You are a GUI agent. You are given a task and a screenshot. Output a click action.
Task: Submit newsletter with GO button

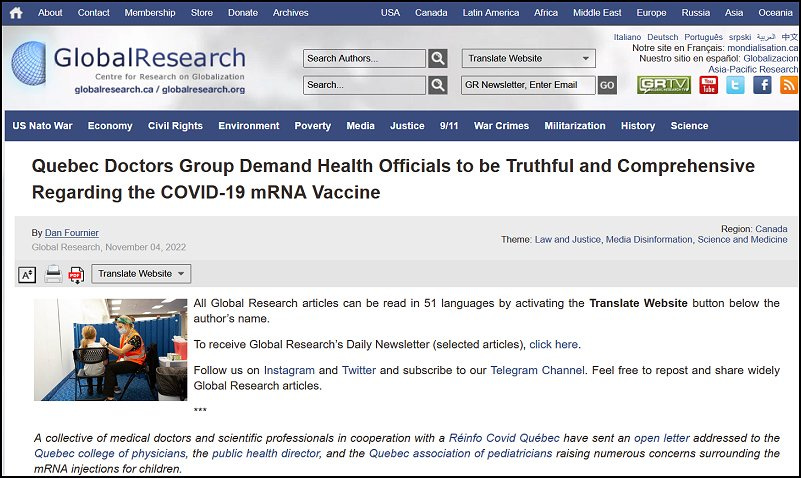pos(607,85)
